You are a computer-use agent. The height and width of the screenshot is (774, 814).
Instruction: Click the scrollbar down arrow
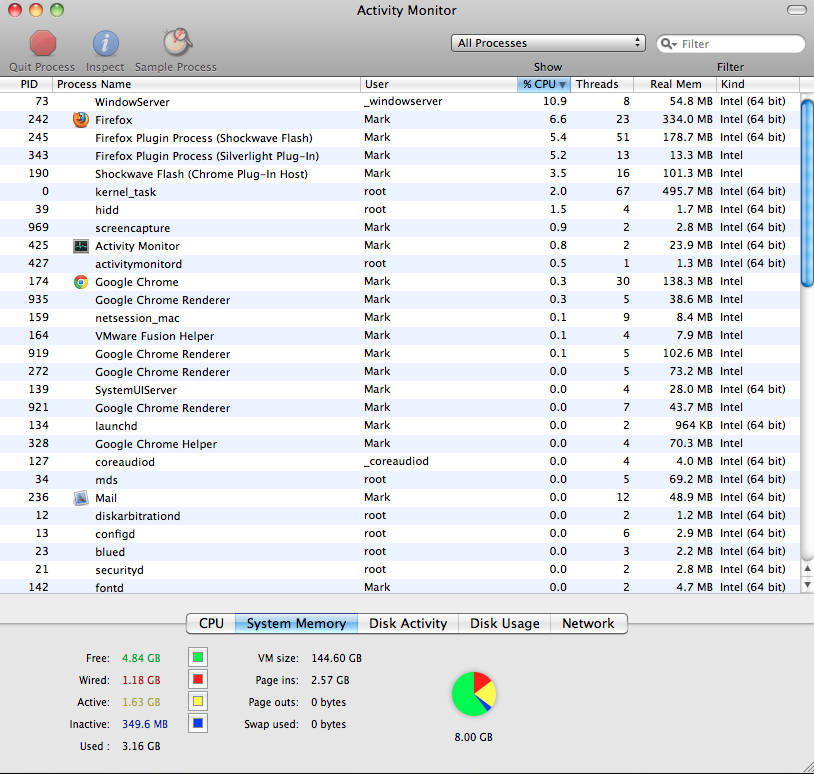(x=807, y=585)
